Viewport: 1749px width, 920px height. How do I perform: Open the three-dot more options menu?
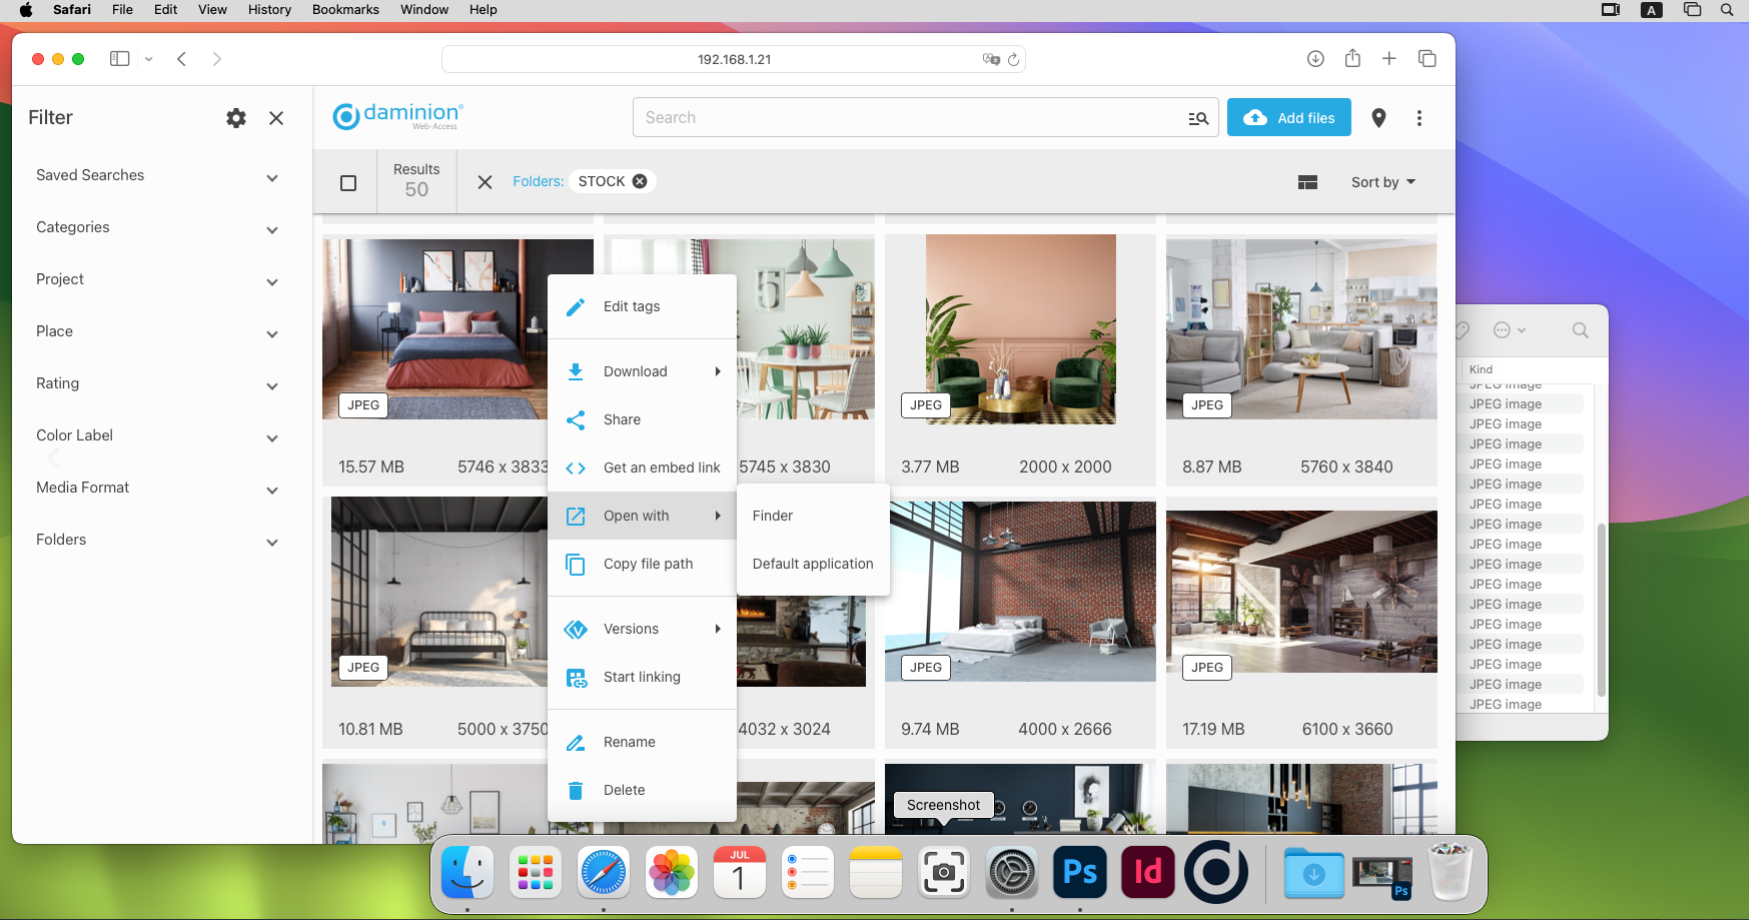[x=1419, y=118]
